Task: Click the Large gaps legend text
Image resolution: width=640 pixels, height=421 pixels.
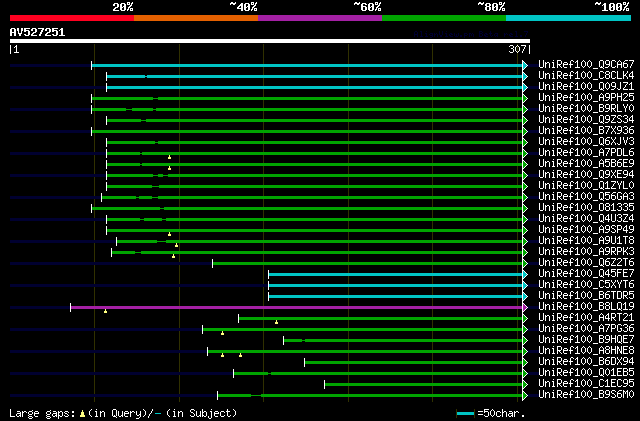Action: pos(123,413)
